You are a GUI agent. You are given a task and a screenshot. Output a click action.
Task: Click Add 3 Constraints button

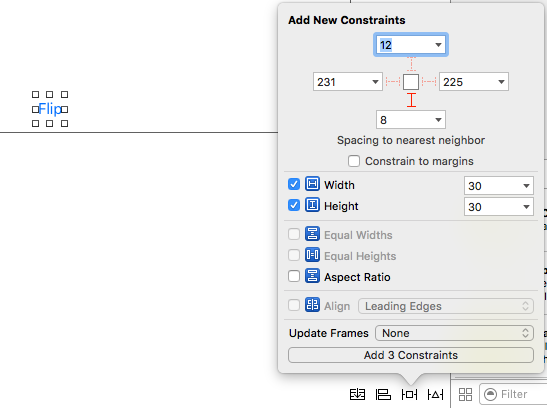click(x=411, y=355)
